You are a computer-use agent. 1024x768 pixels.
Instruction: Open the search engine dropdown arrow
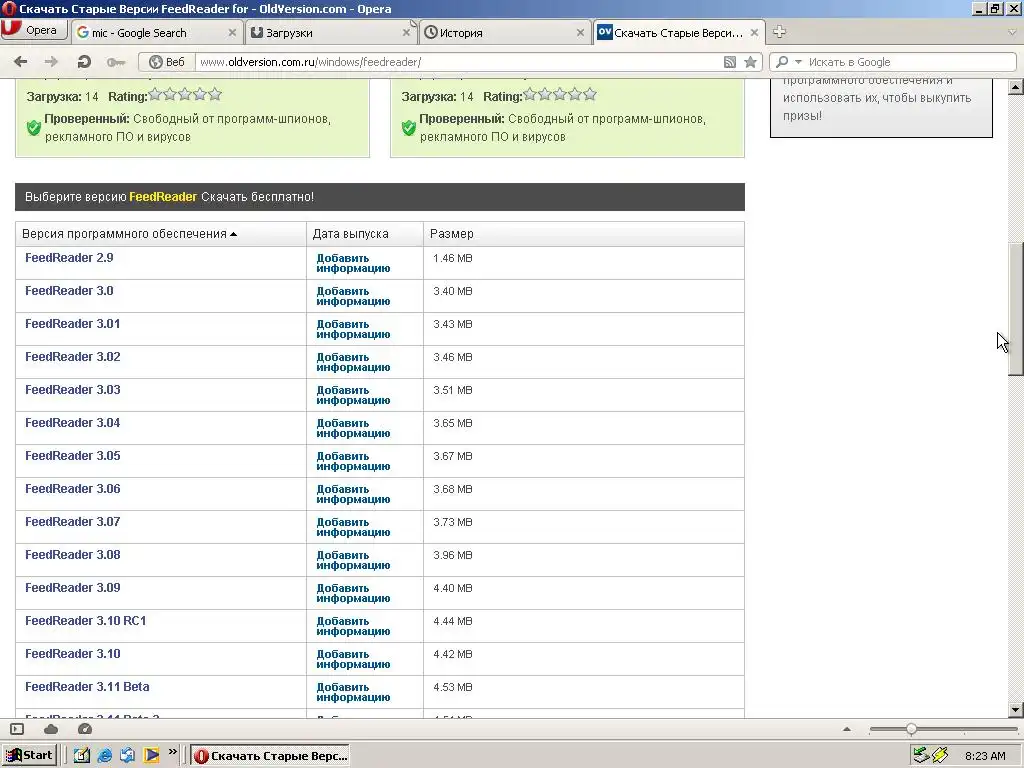798,62
